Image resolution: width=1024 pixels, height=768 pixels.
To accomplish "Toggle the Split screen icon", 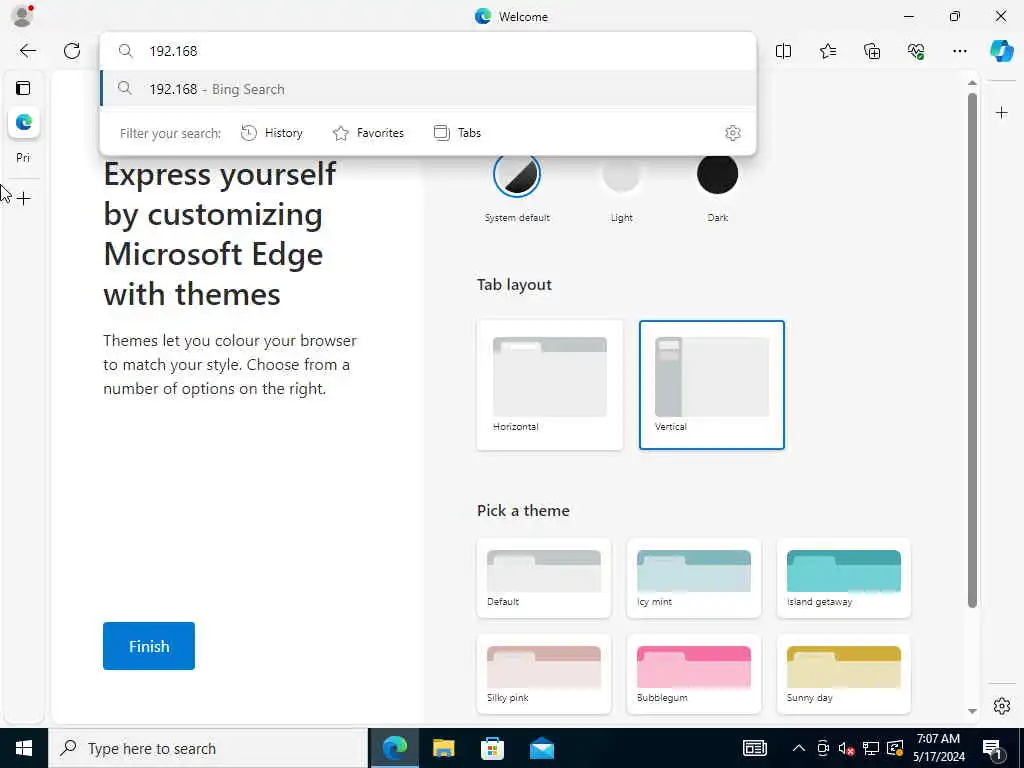I will pyautogui.click(x=783, y=51).
